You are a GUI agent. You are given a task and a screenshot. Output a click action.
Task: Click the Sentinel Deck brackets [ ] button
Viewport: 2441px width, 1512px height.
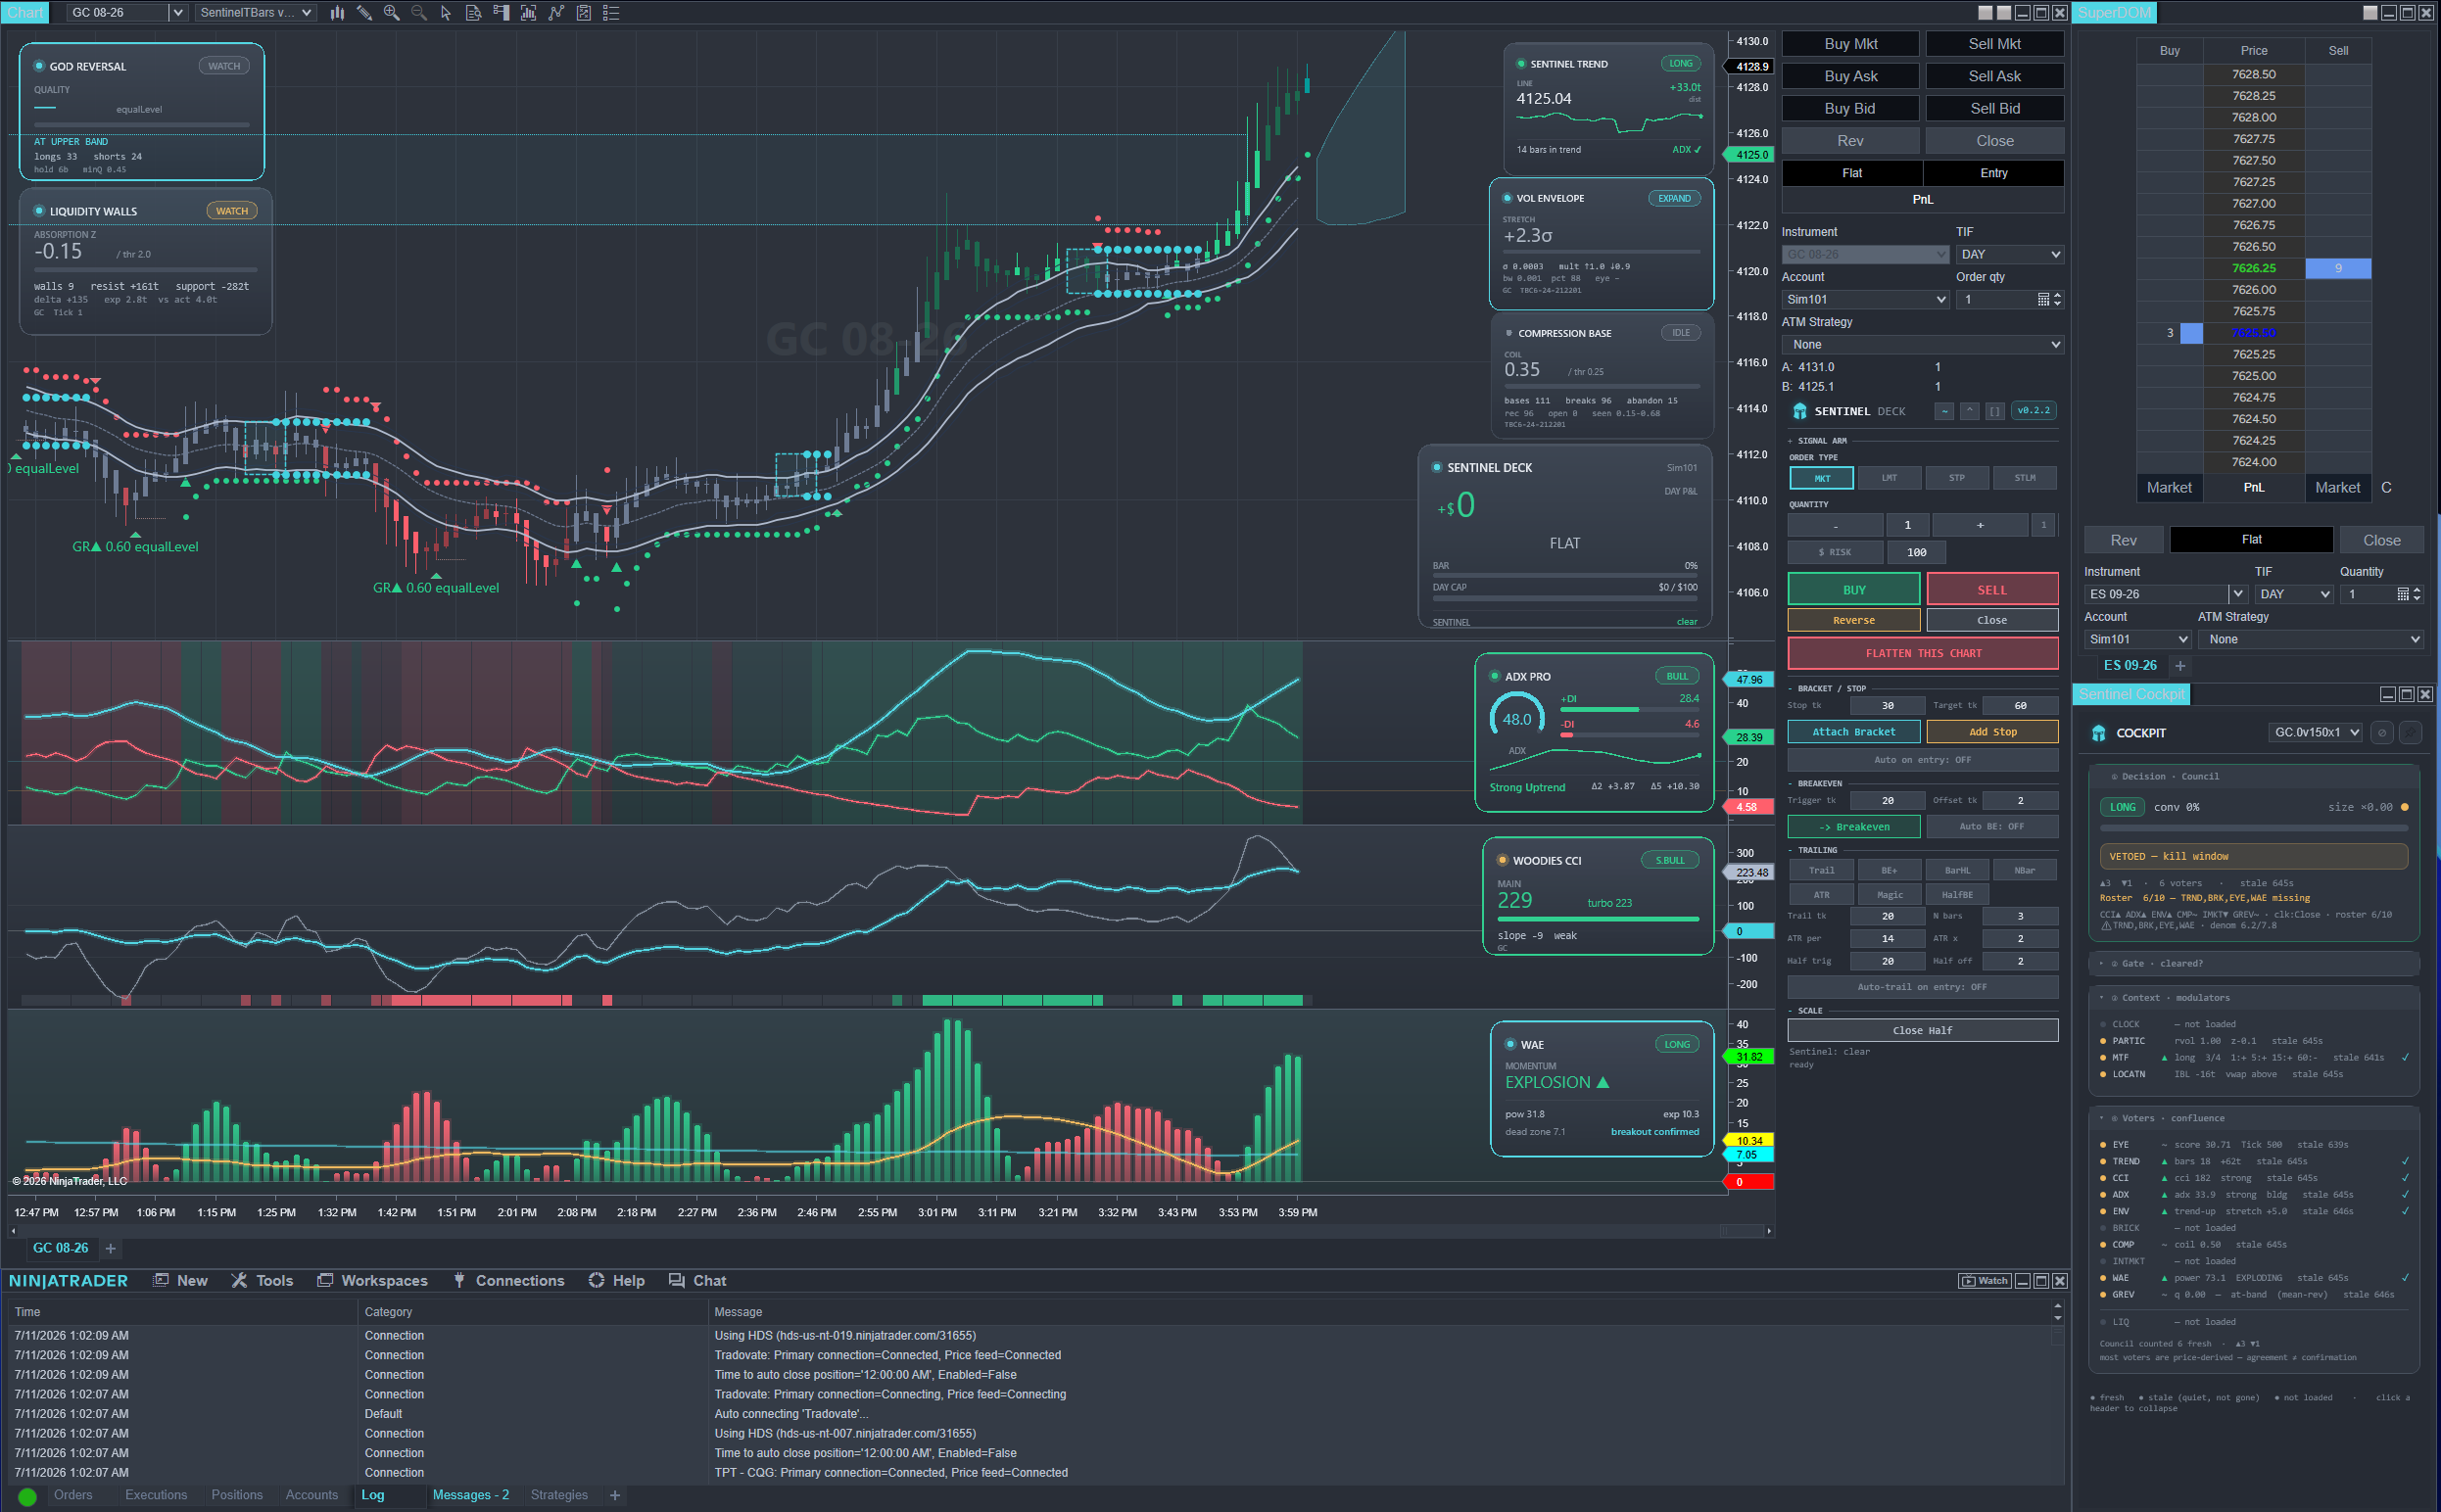(1994, 411)
